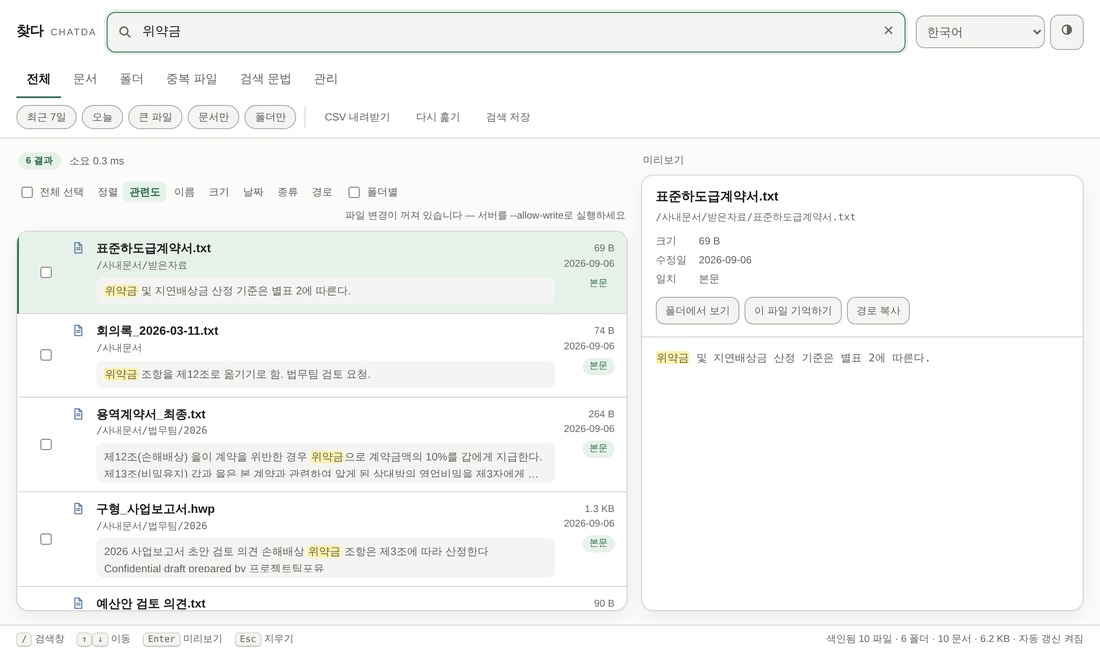Image resolution: width=1100 pixels, height=654 pixels.
Task: Click the Enter 미리보기 shortcut hint
Action: (x=182, y=639)
